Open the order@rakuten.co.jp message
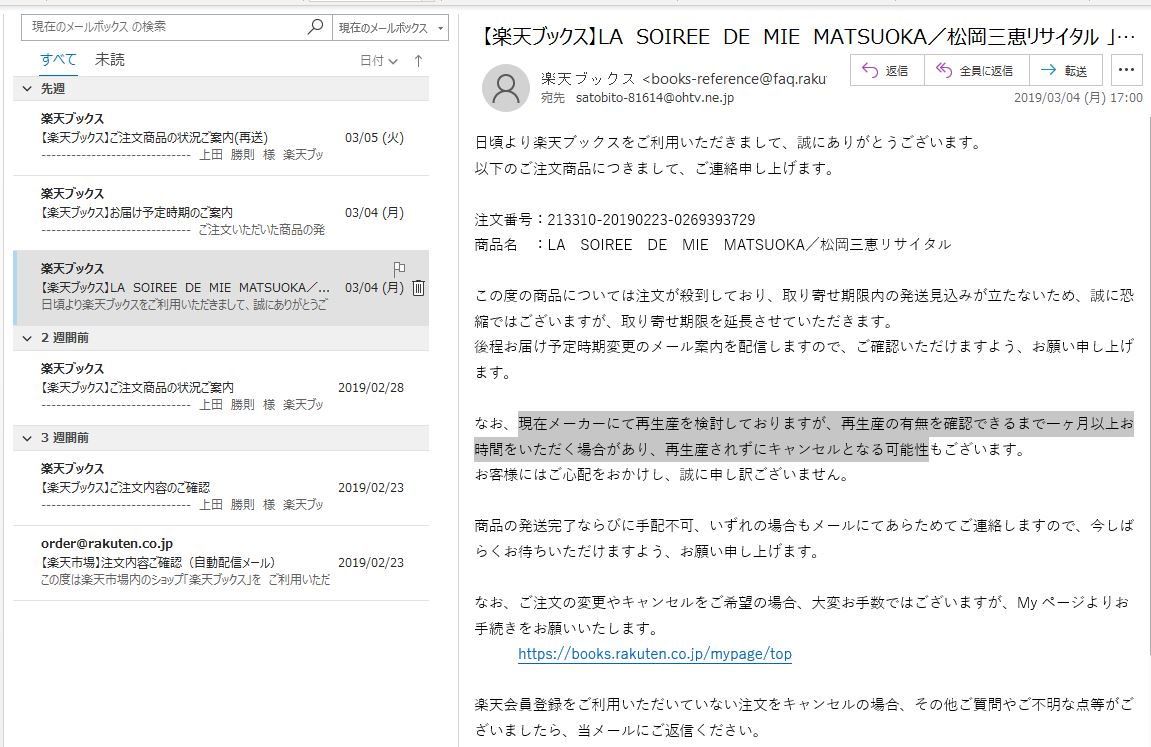Image resolution: width=1151 pixels, height=747 pixels. tap(221, 563)
